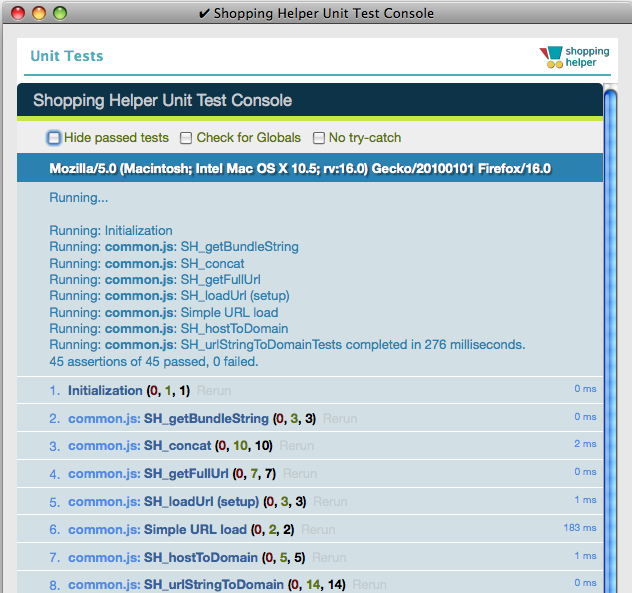Viewport: 632px width, 593px height.
Task: Click the '45 assertions of 45 passed' summary
Action: click(154, 362)
